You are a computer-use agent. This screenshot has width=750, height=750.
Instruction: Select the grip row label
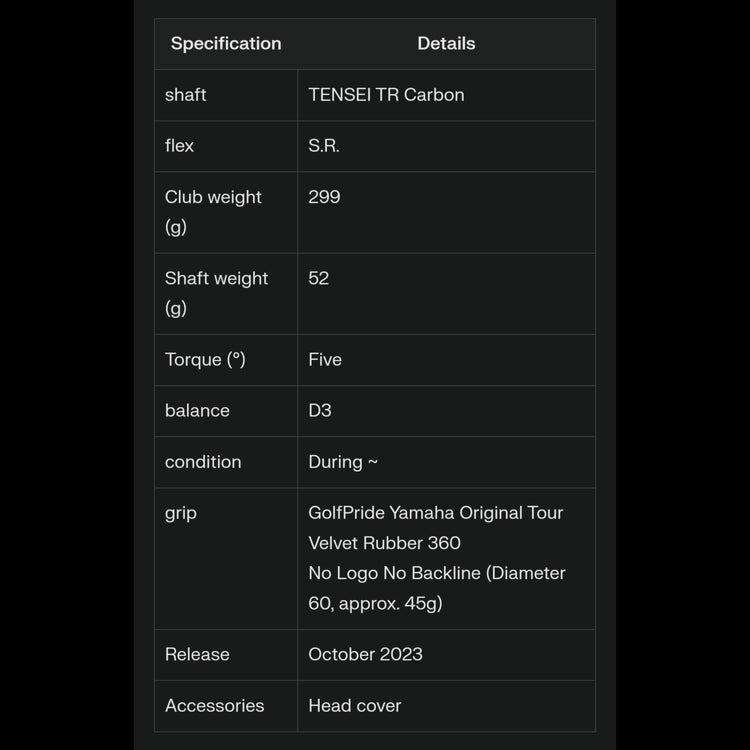(x=181, y=513)
